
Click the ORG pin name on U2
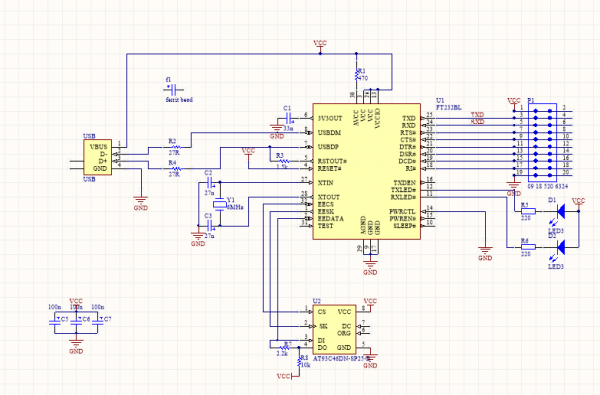pyautogui.click(x=344, y=333)
